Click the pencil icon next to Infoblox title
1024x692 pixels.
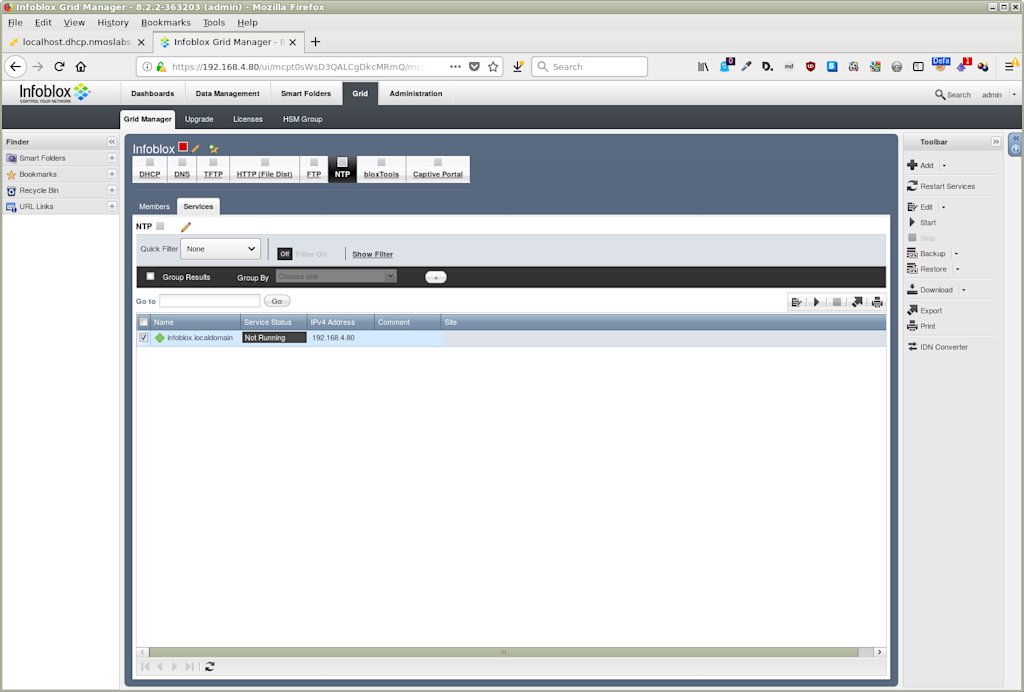coord(195,148)
